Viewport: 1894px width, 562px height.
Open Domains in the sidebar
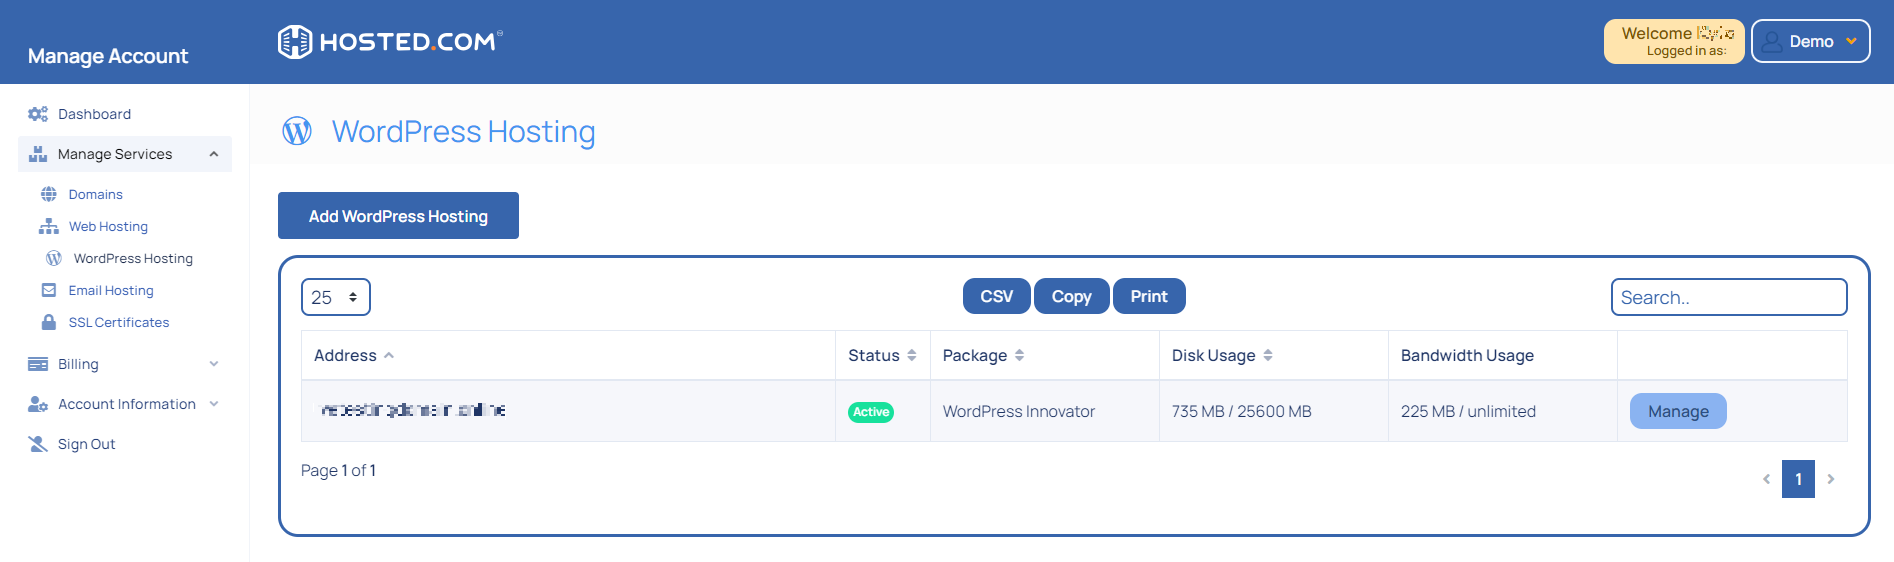(x=96, y=194)
